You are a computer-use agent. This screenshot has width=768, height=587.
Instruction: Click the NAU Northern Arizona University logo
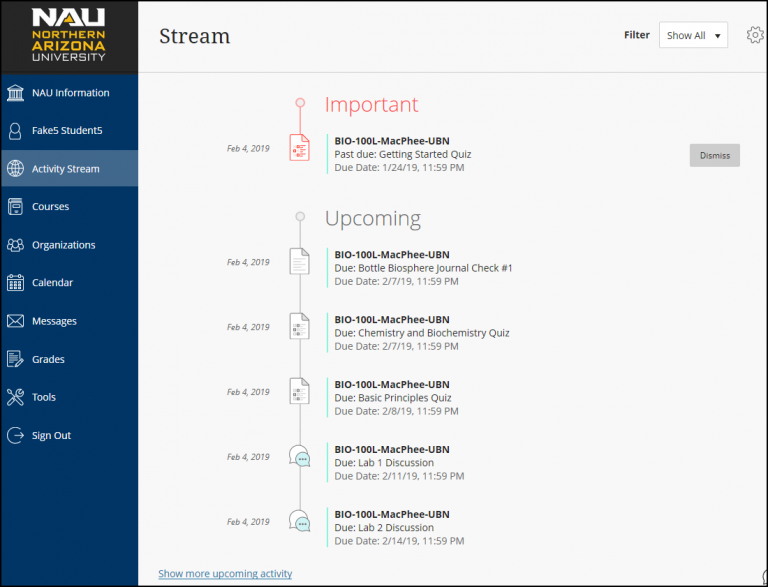tap(69, 36)
